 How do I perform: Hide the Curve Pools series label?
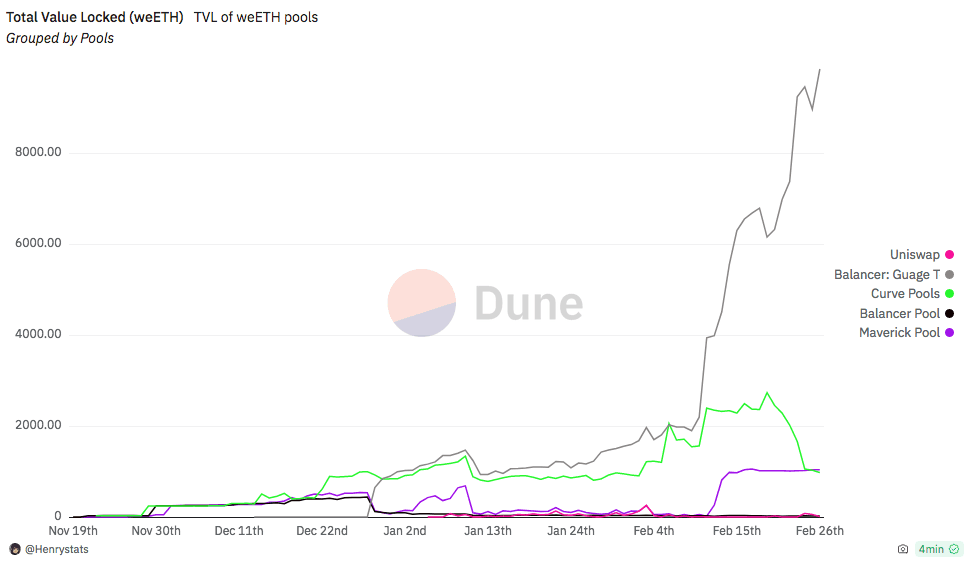pyautogui.click(x=905, y=294)
